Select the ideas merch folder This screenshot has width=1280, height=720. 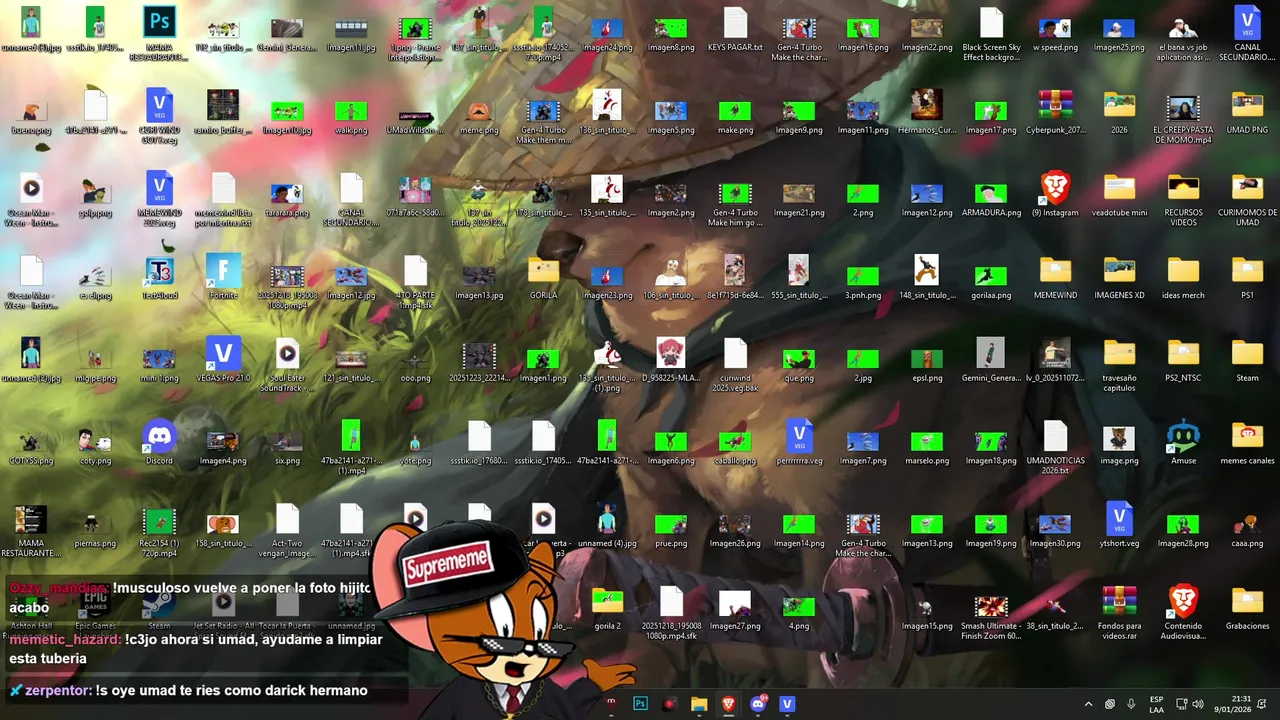click(1183, 277)
